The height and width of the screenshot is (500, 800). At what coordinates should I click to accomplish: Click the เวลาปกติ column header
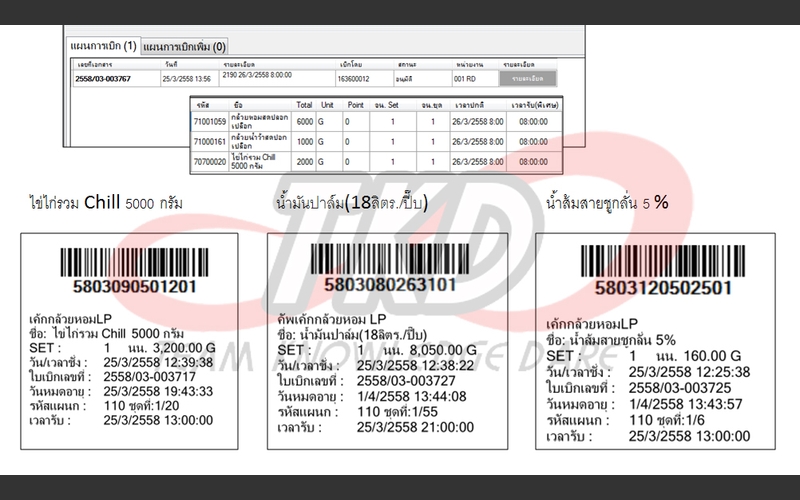click(469, 105)
